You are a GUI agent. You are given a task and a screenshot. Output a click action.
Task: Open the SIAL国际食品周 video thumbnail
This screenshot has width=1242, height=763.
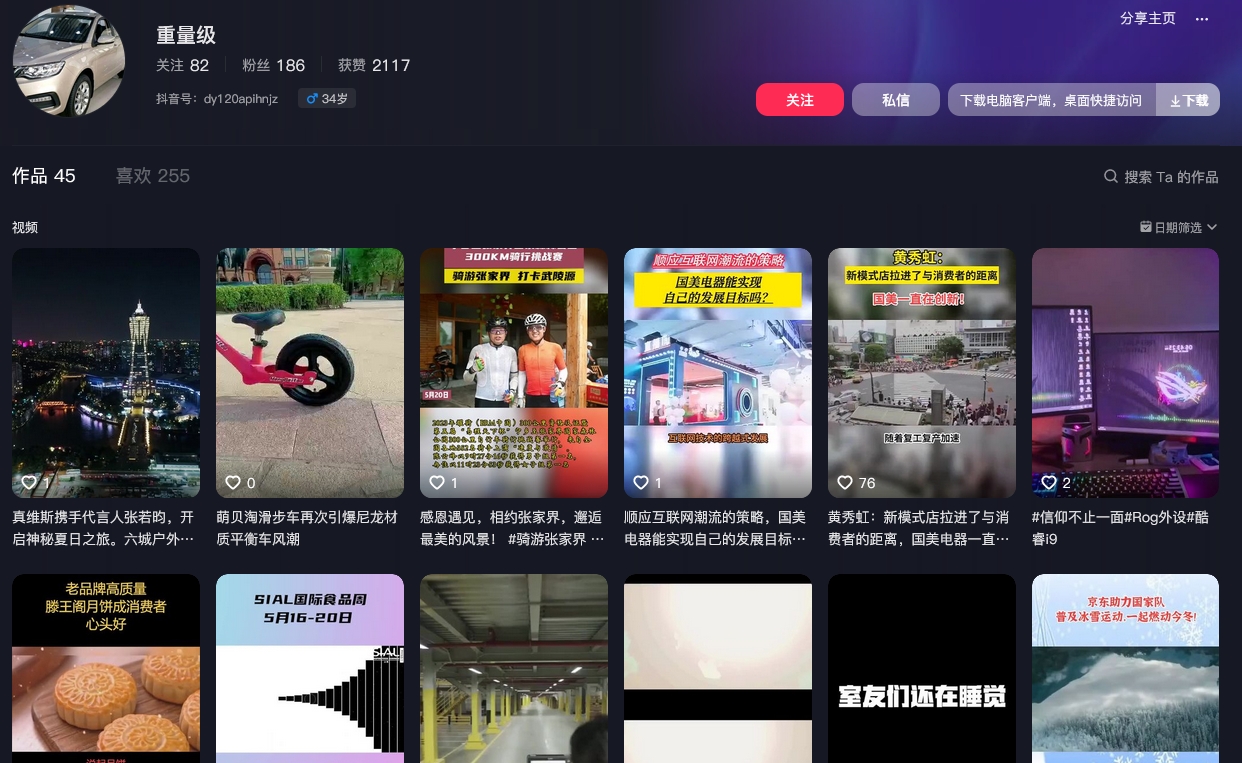(x=310, y=668)
